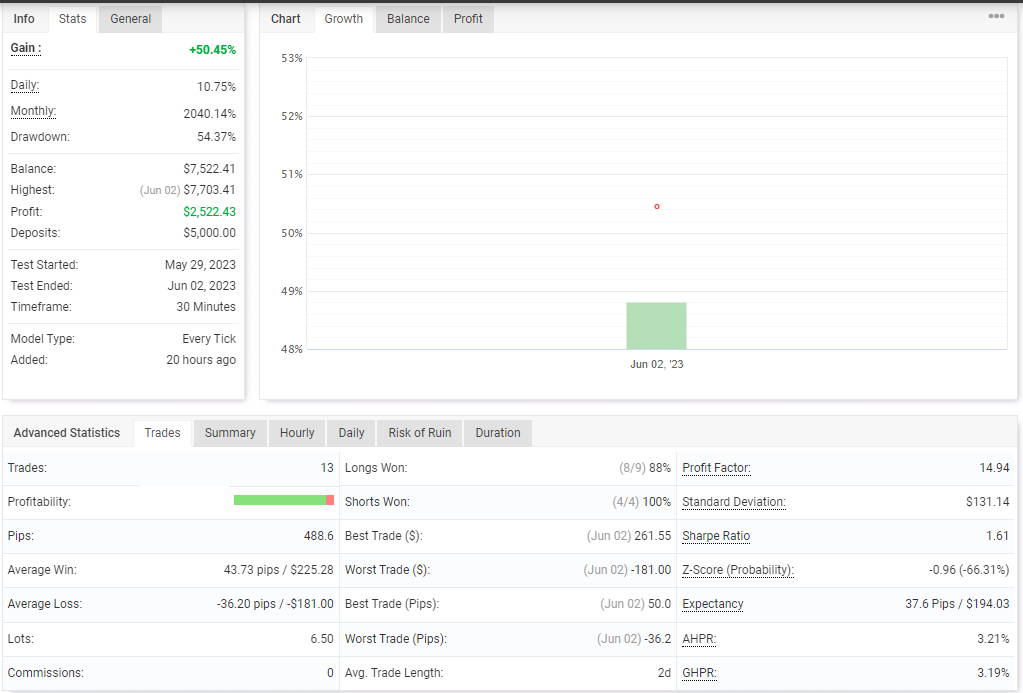Click the Gain label

[x=25, y=48]
